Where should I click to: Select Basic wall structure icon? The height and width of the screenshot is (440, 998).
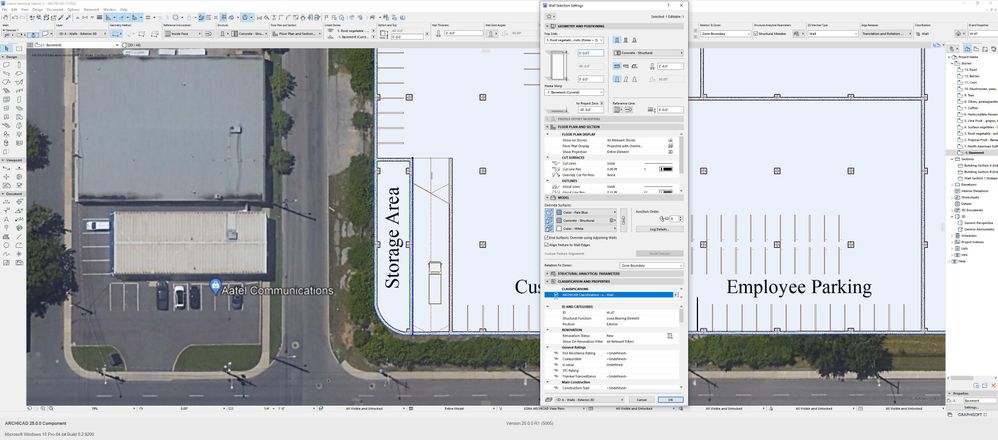(617, 40)
